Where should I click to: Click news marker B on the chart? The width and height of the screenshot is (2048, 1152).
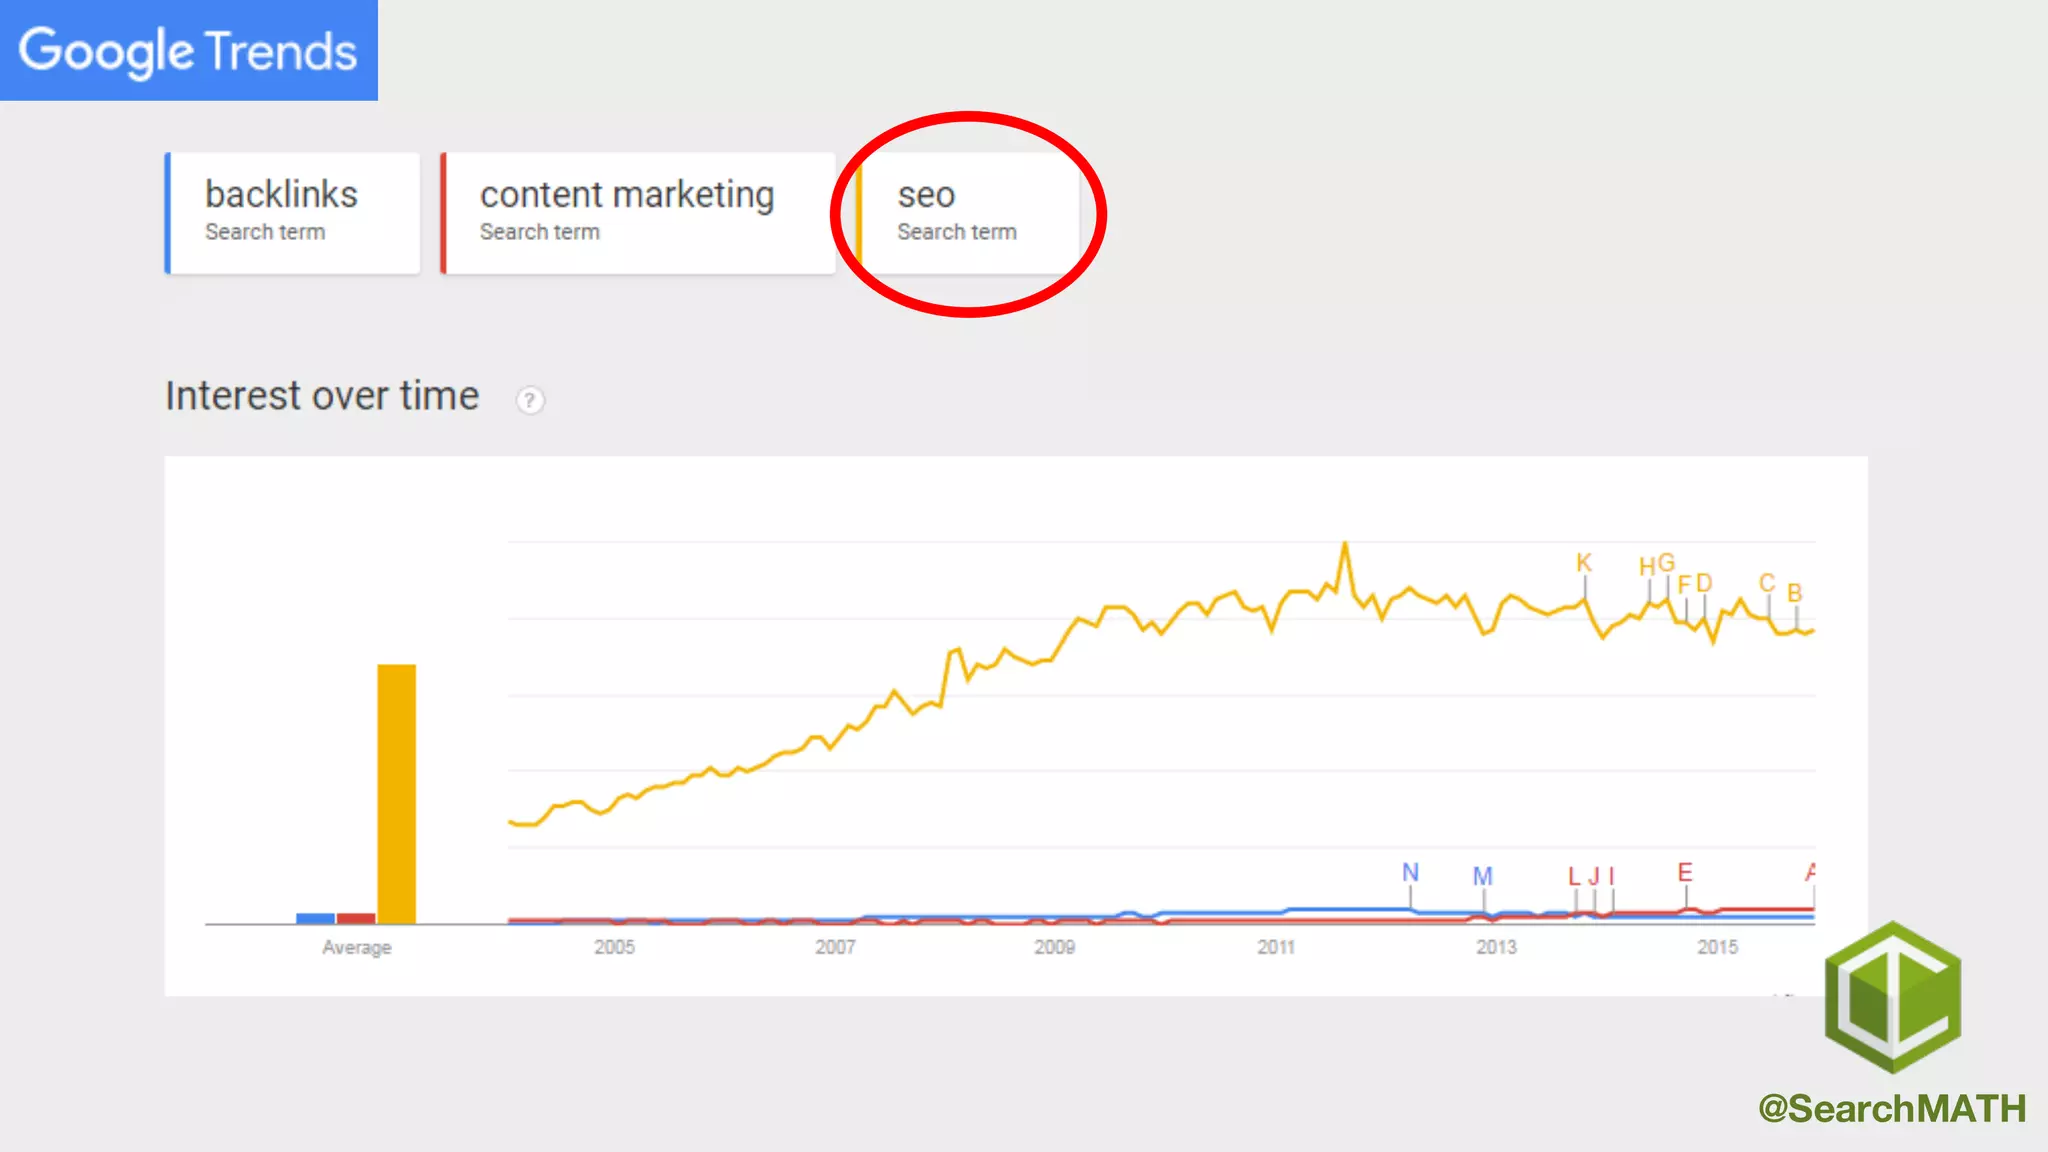pyautogui.click(x=1795, y=593)
